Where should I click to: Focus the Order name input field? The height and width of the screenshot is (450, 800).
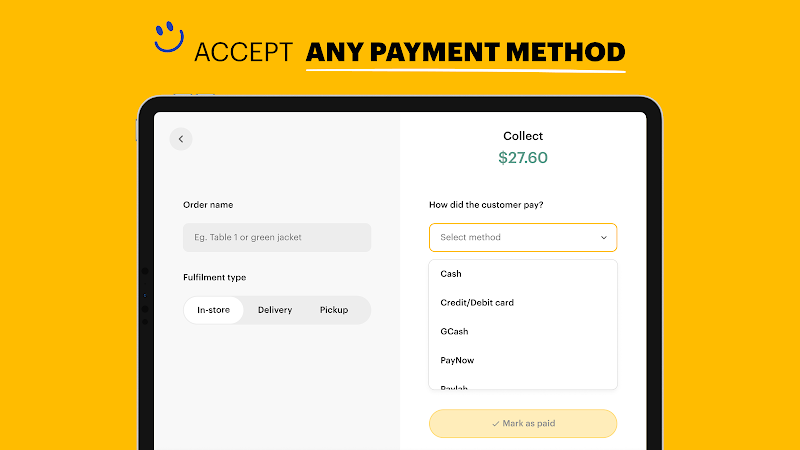(x=277, y=237)
